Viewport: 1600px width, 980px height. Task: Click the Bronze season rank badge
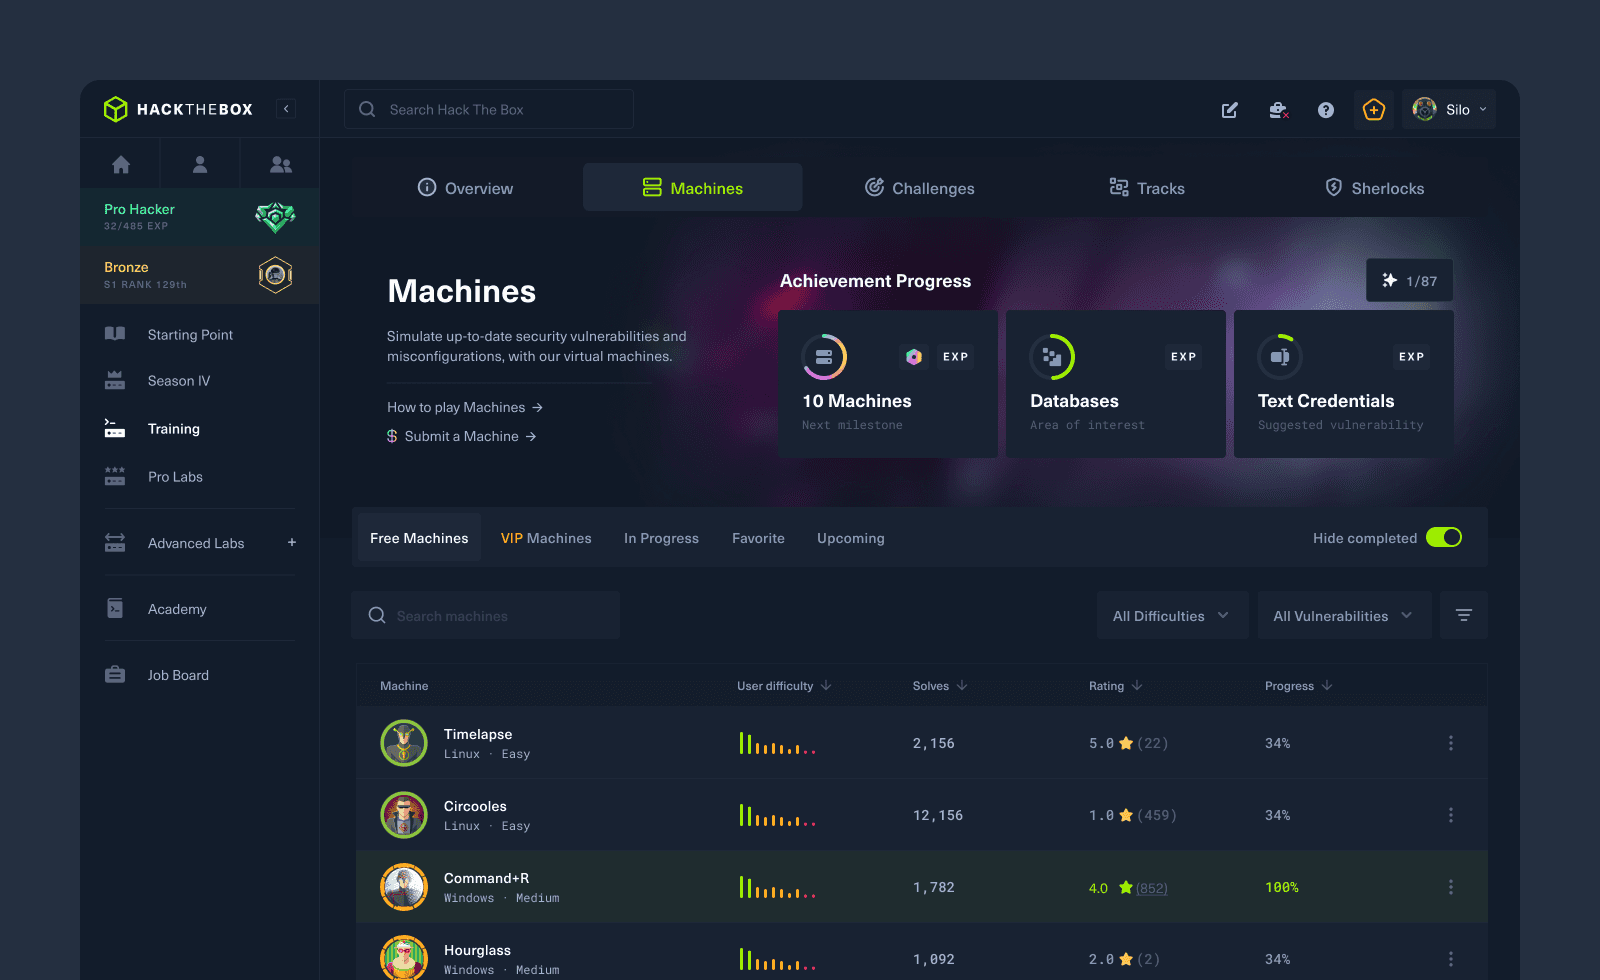click(x=275, y=275)
